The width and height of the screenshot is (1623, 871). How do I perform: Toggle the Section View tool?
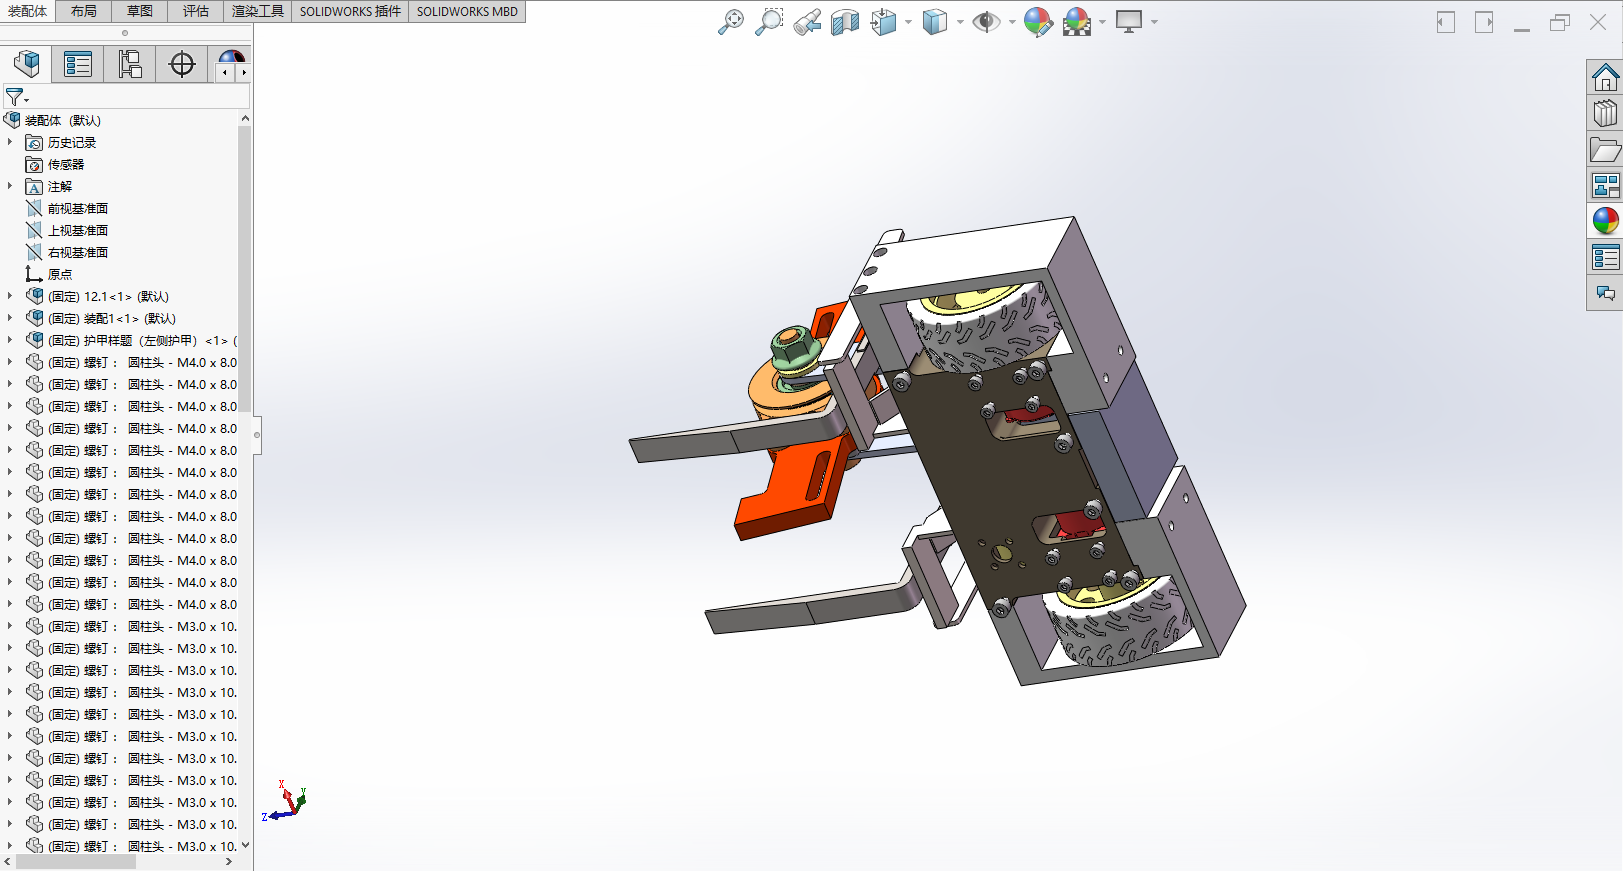click(845, 22)
